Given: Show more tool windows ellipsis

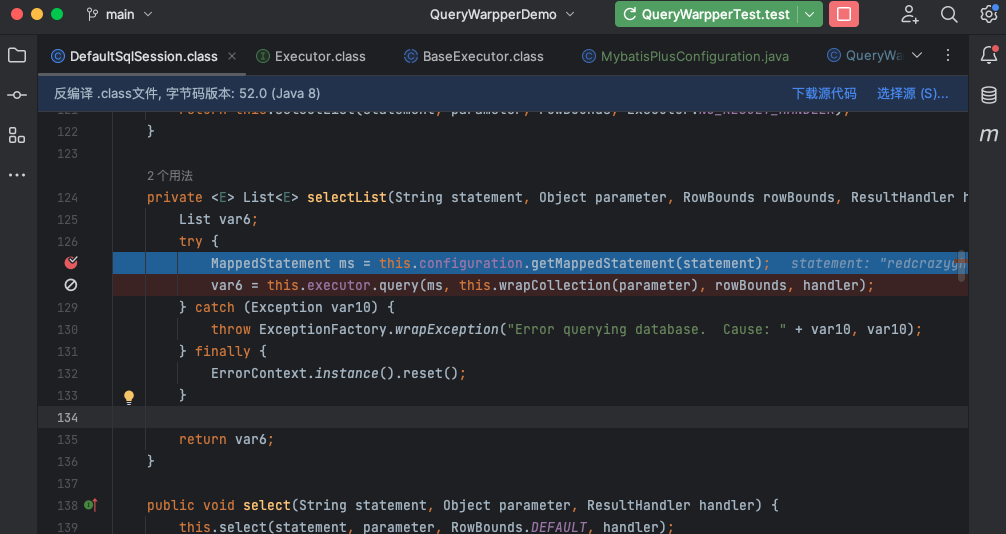Looking at the screenshot, I should [x=17, y=174].
